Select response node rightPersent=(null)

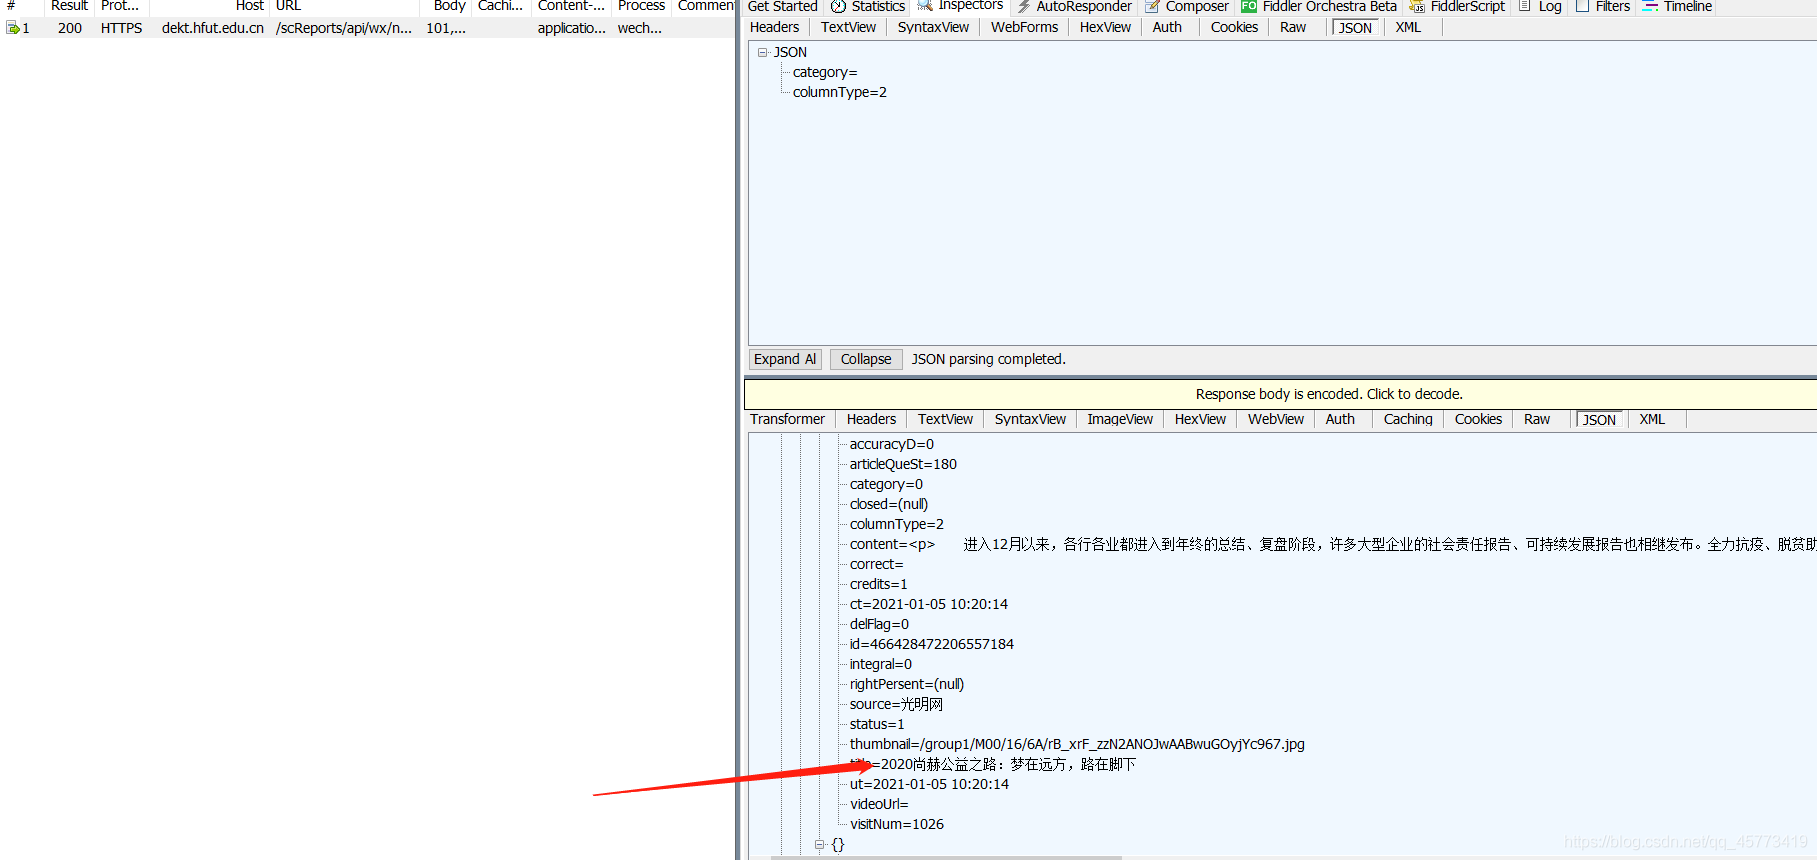click(x=907, y=684)
